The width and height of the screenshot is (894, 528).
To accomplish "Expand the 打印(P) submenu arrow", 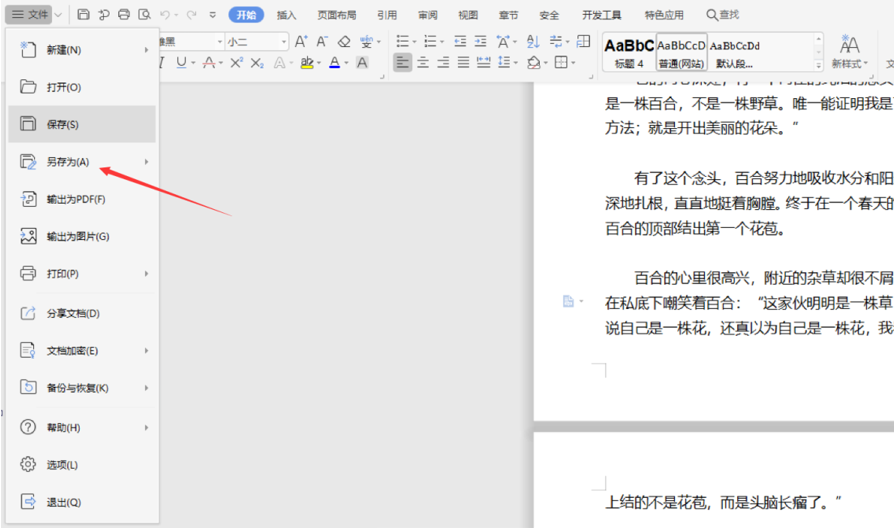I will point(147,274).
